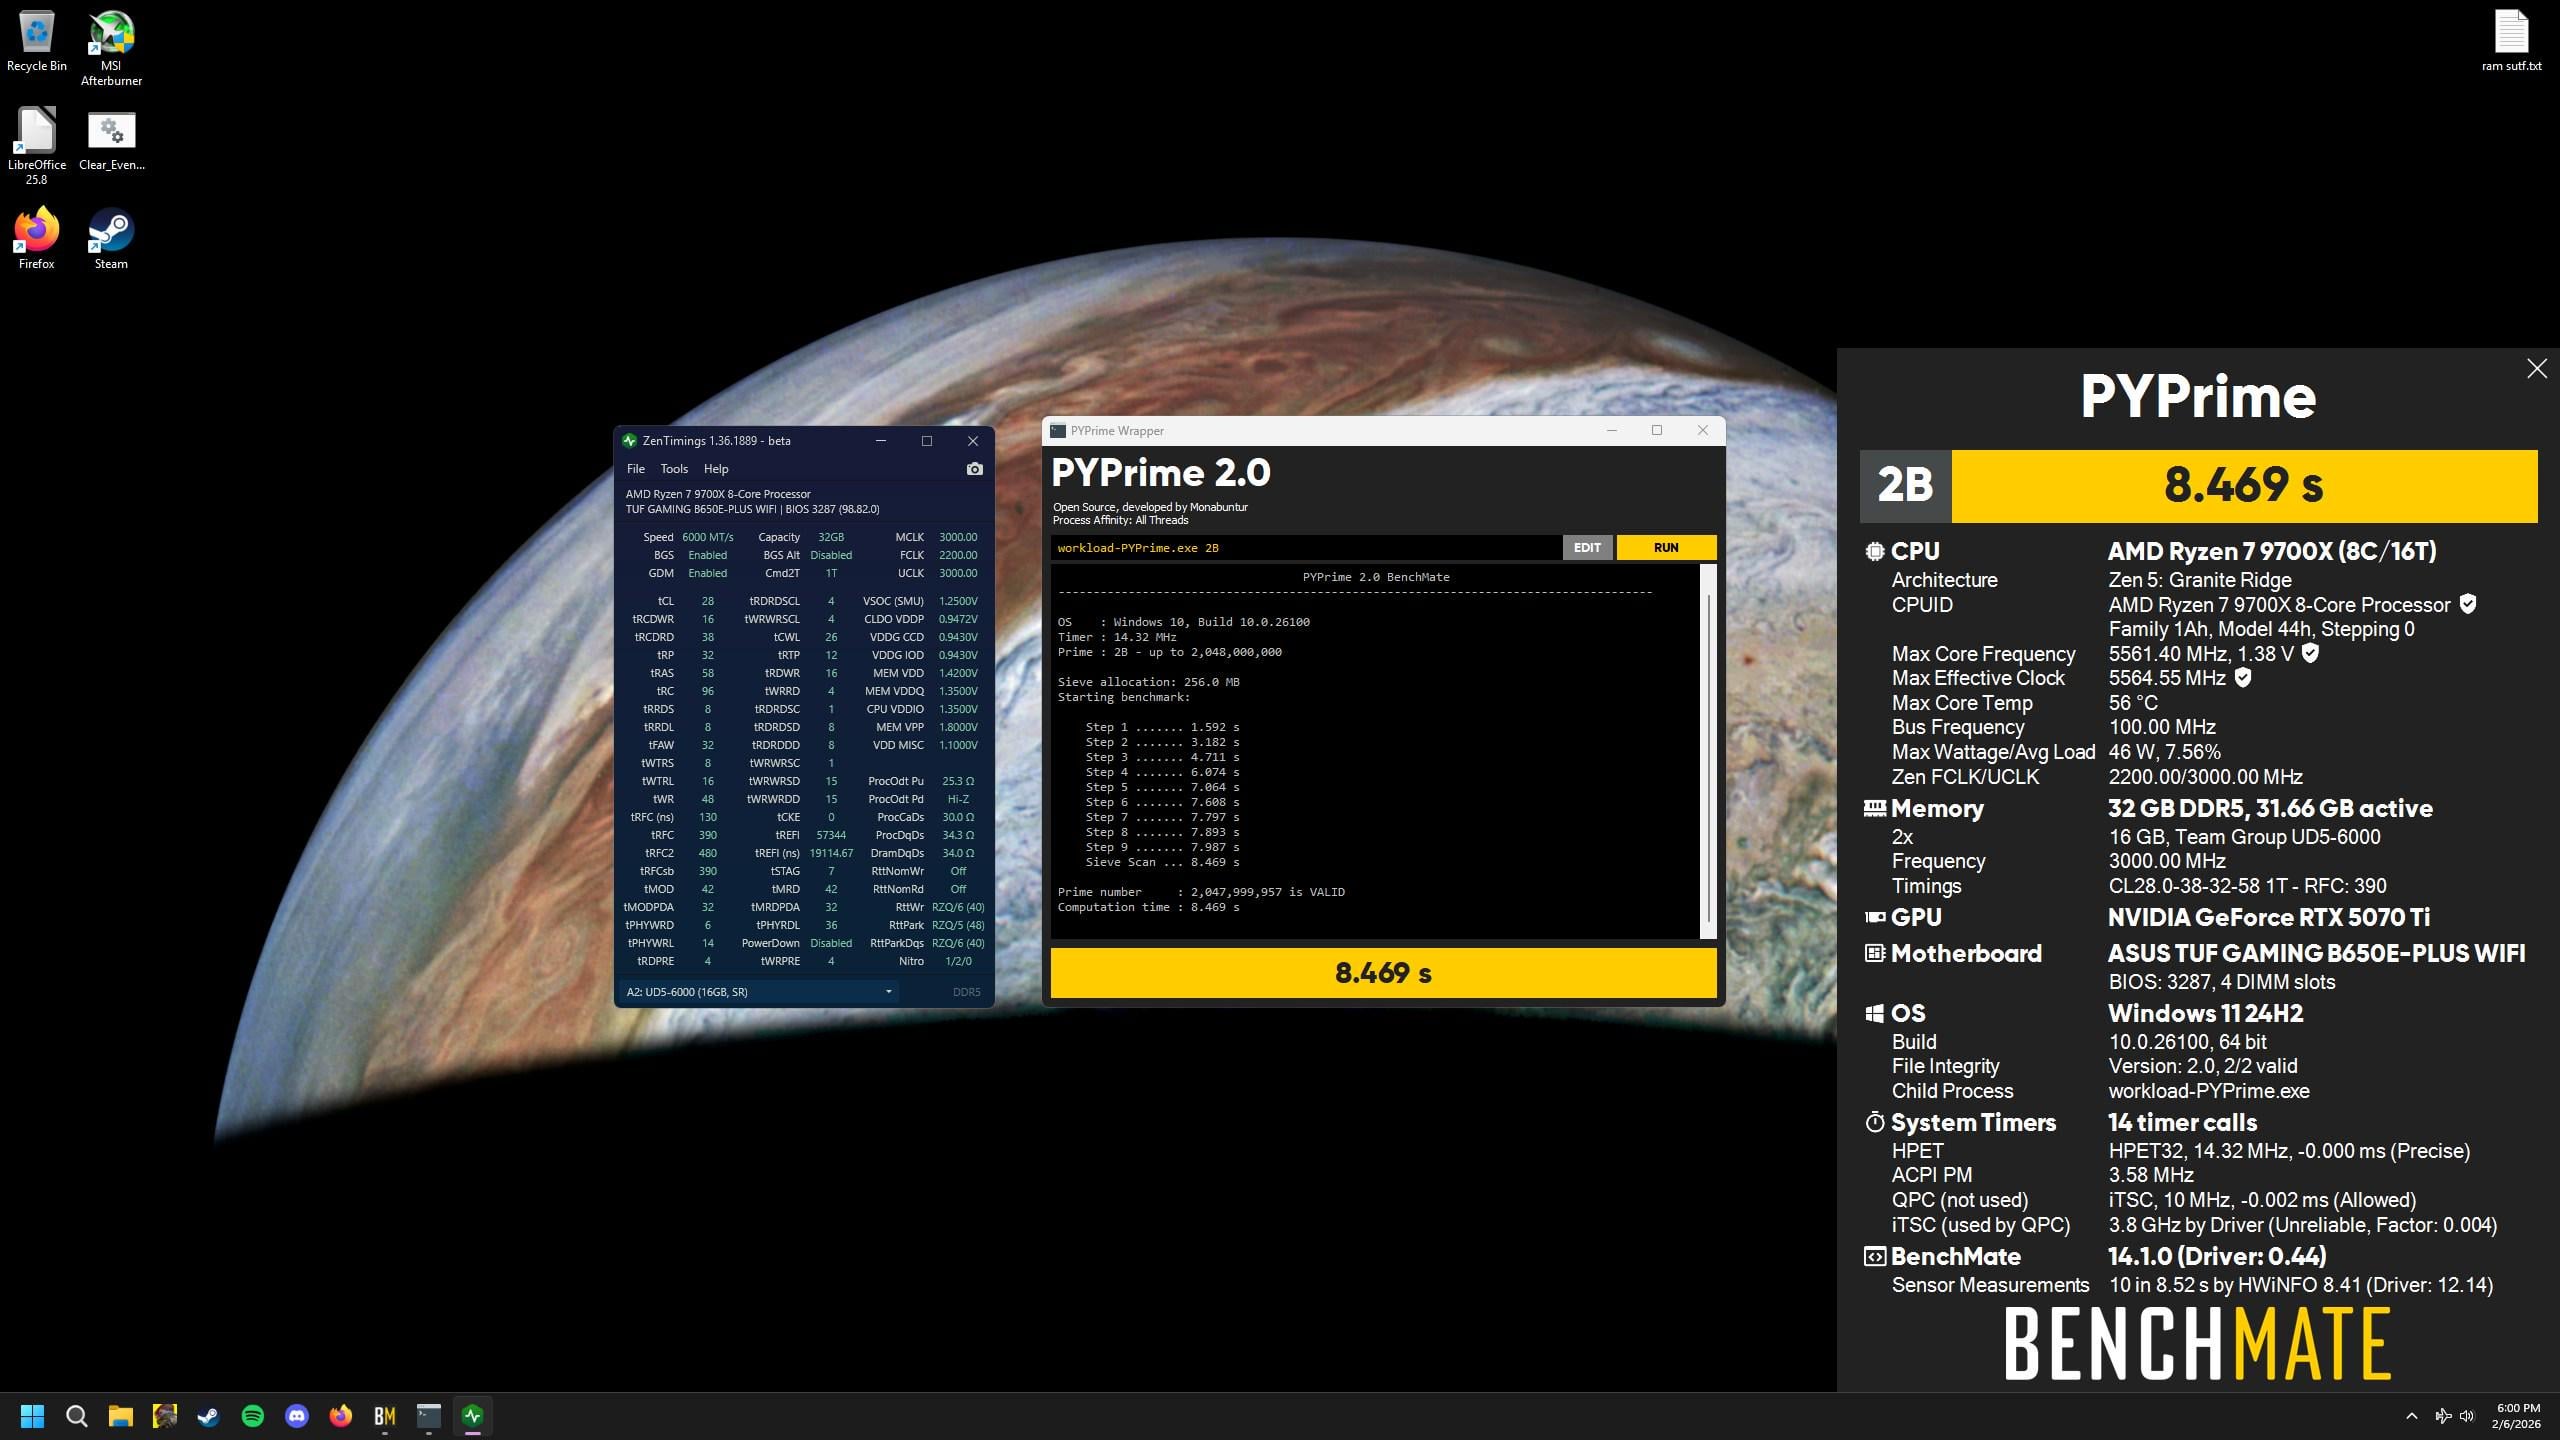
Task: Click the PYPrime output vertical scrollbar
Action: pyautogui.click(x=1708, y=750)
